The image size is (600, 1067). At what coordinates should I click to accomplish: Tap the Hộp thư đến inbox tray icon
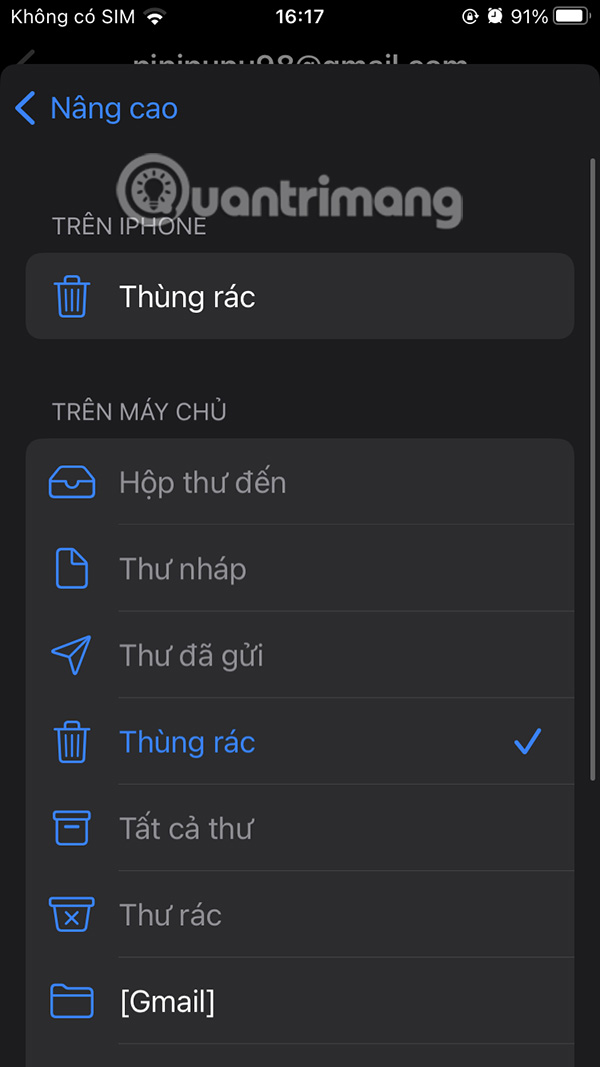click(x=71, y=483)
